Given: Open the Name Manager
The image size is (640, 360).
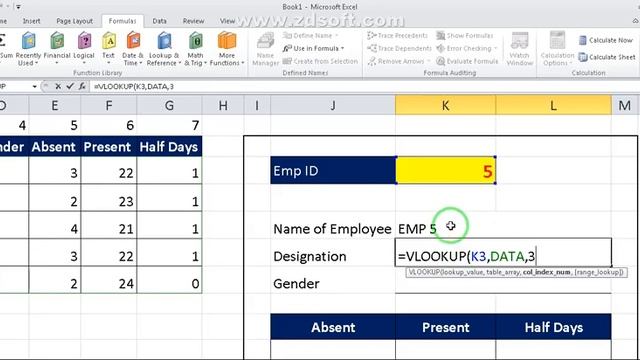Looking at the screenshot, I should [x=265, y=49].
